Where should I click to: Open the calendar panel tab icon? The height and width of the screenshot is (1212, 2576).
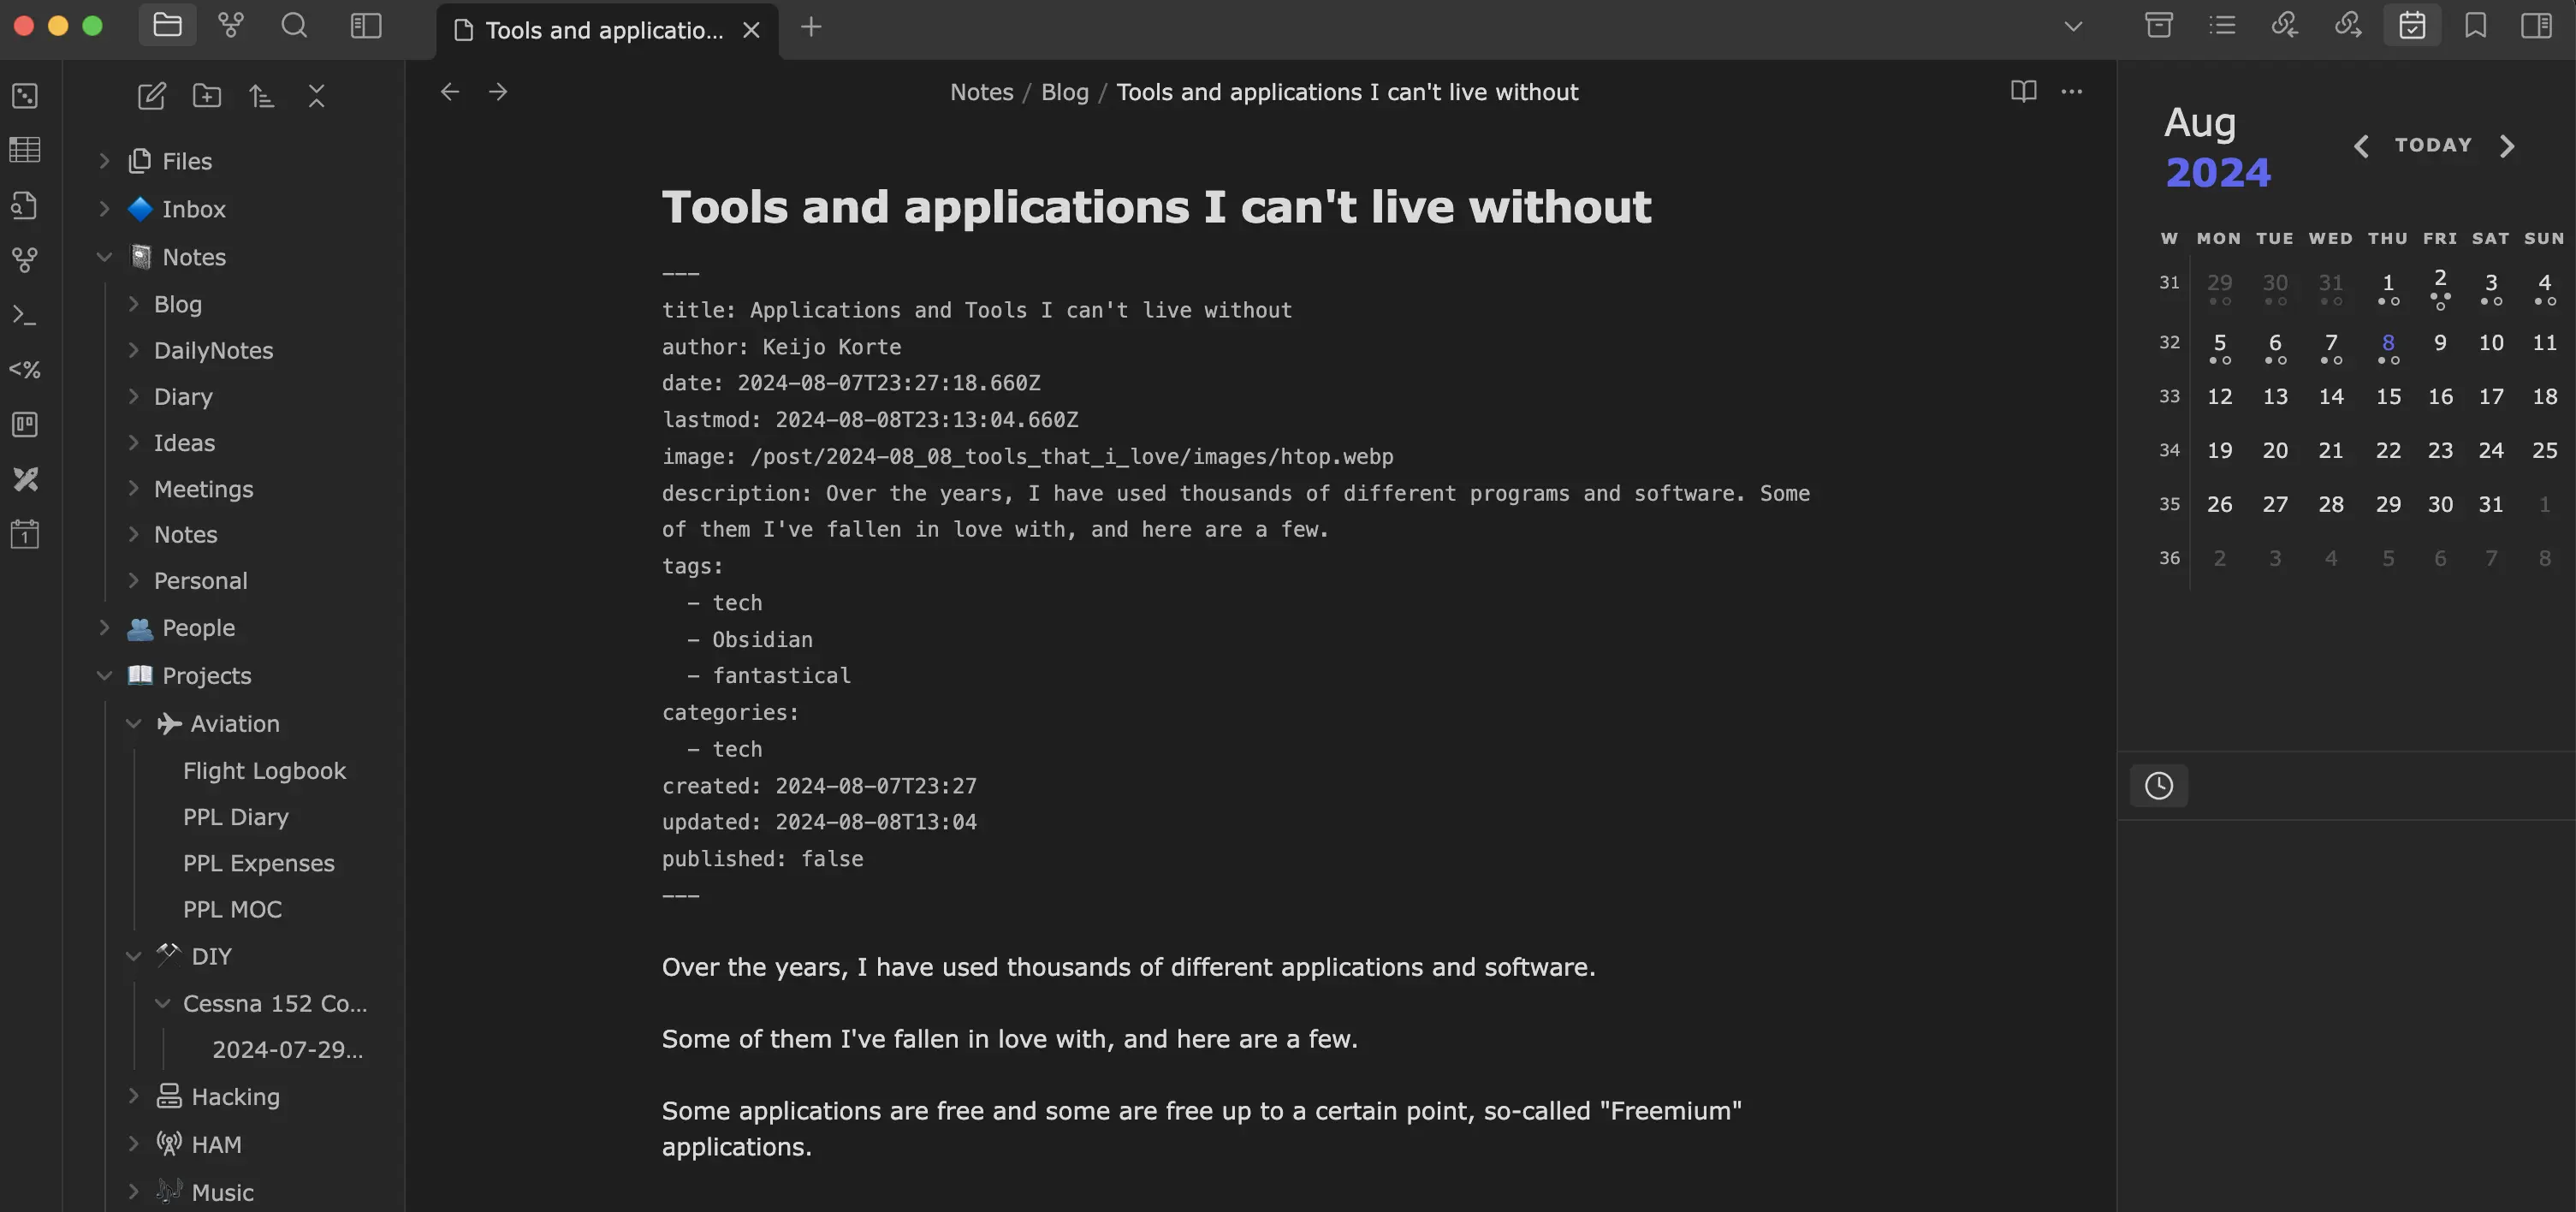[x=2412, y=26]
